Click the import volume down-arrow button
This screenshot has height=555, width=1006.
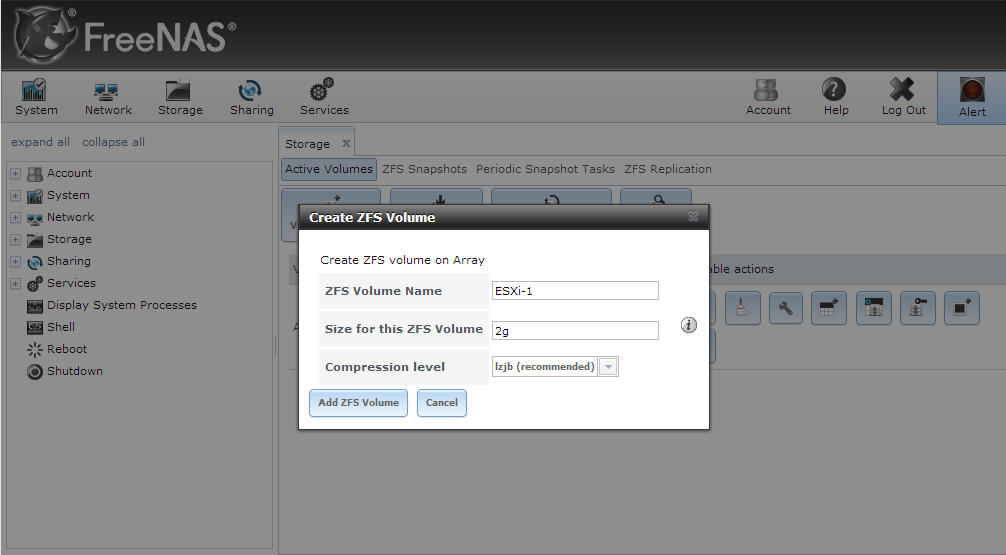pyautogui.click(x=436, y=197)
